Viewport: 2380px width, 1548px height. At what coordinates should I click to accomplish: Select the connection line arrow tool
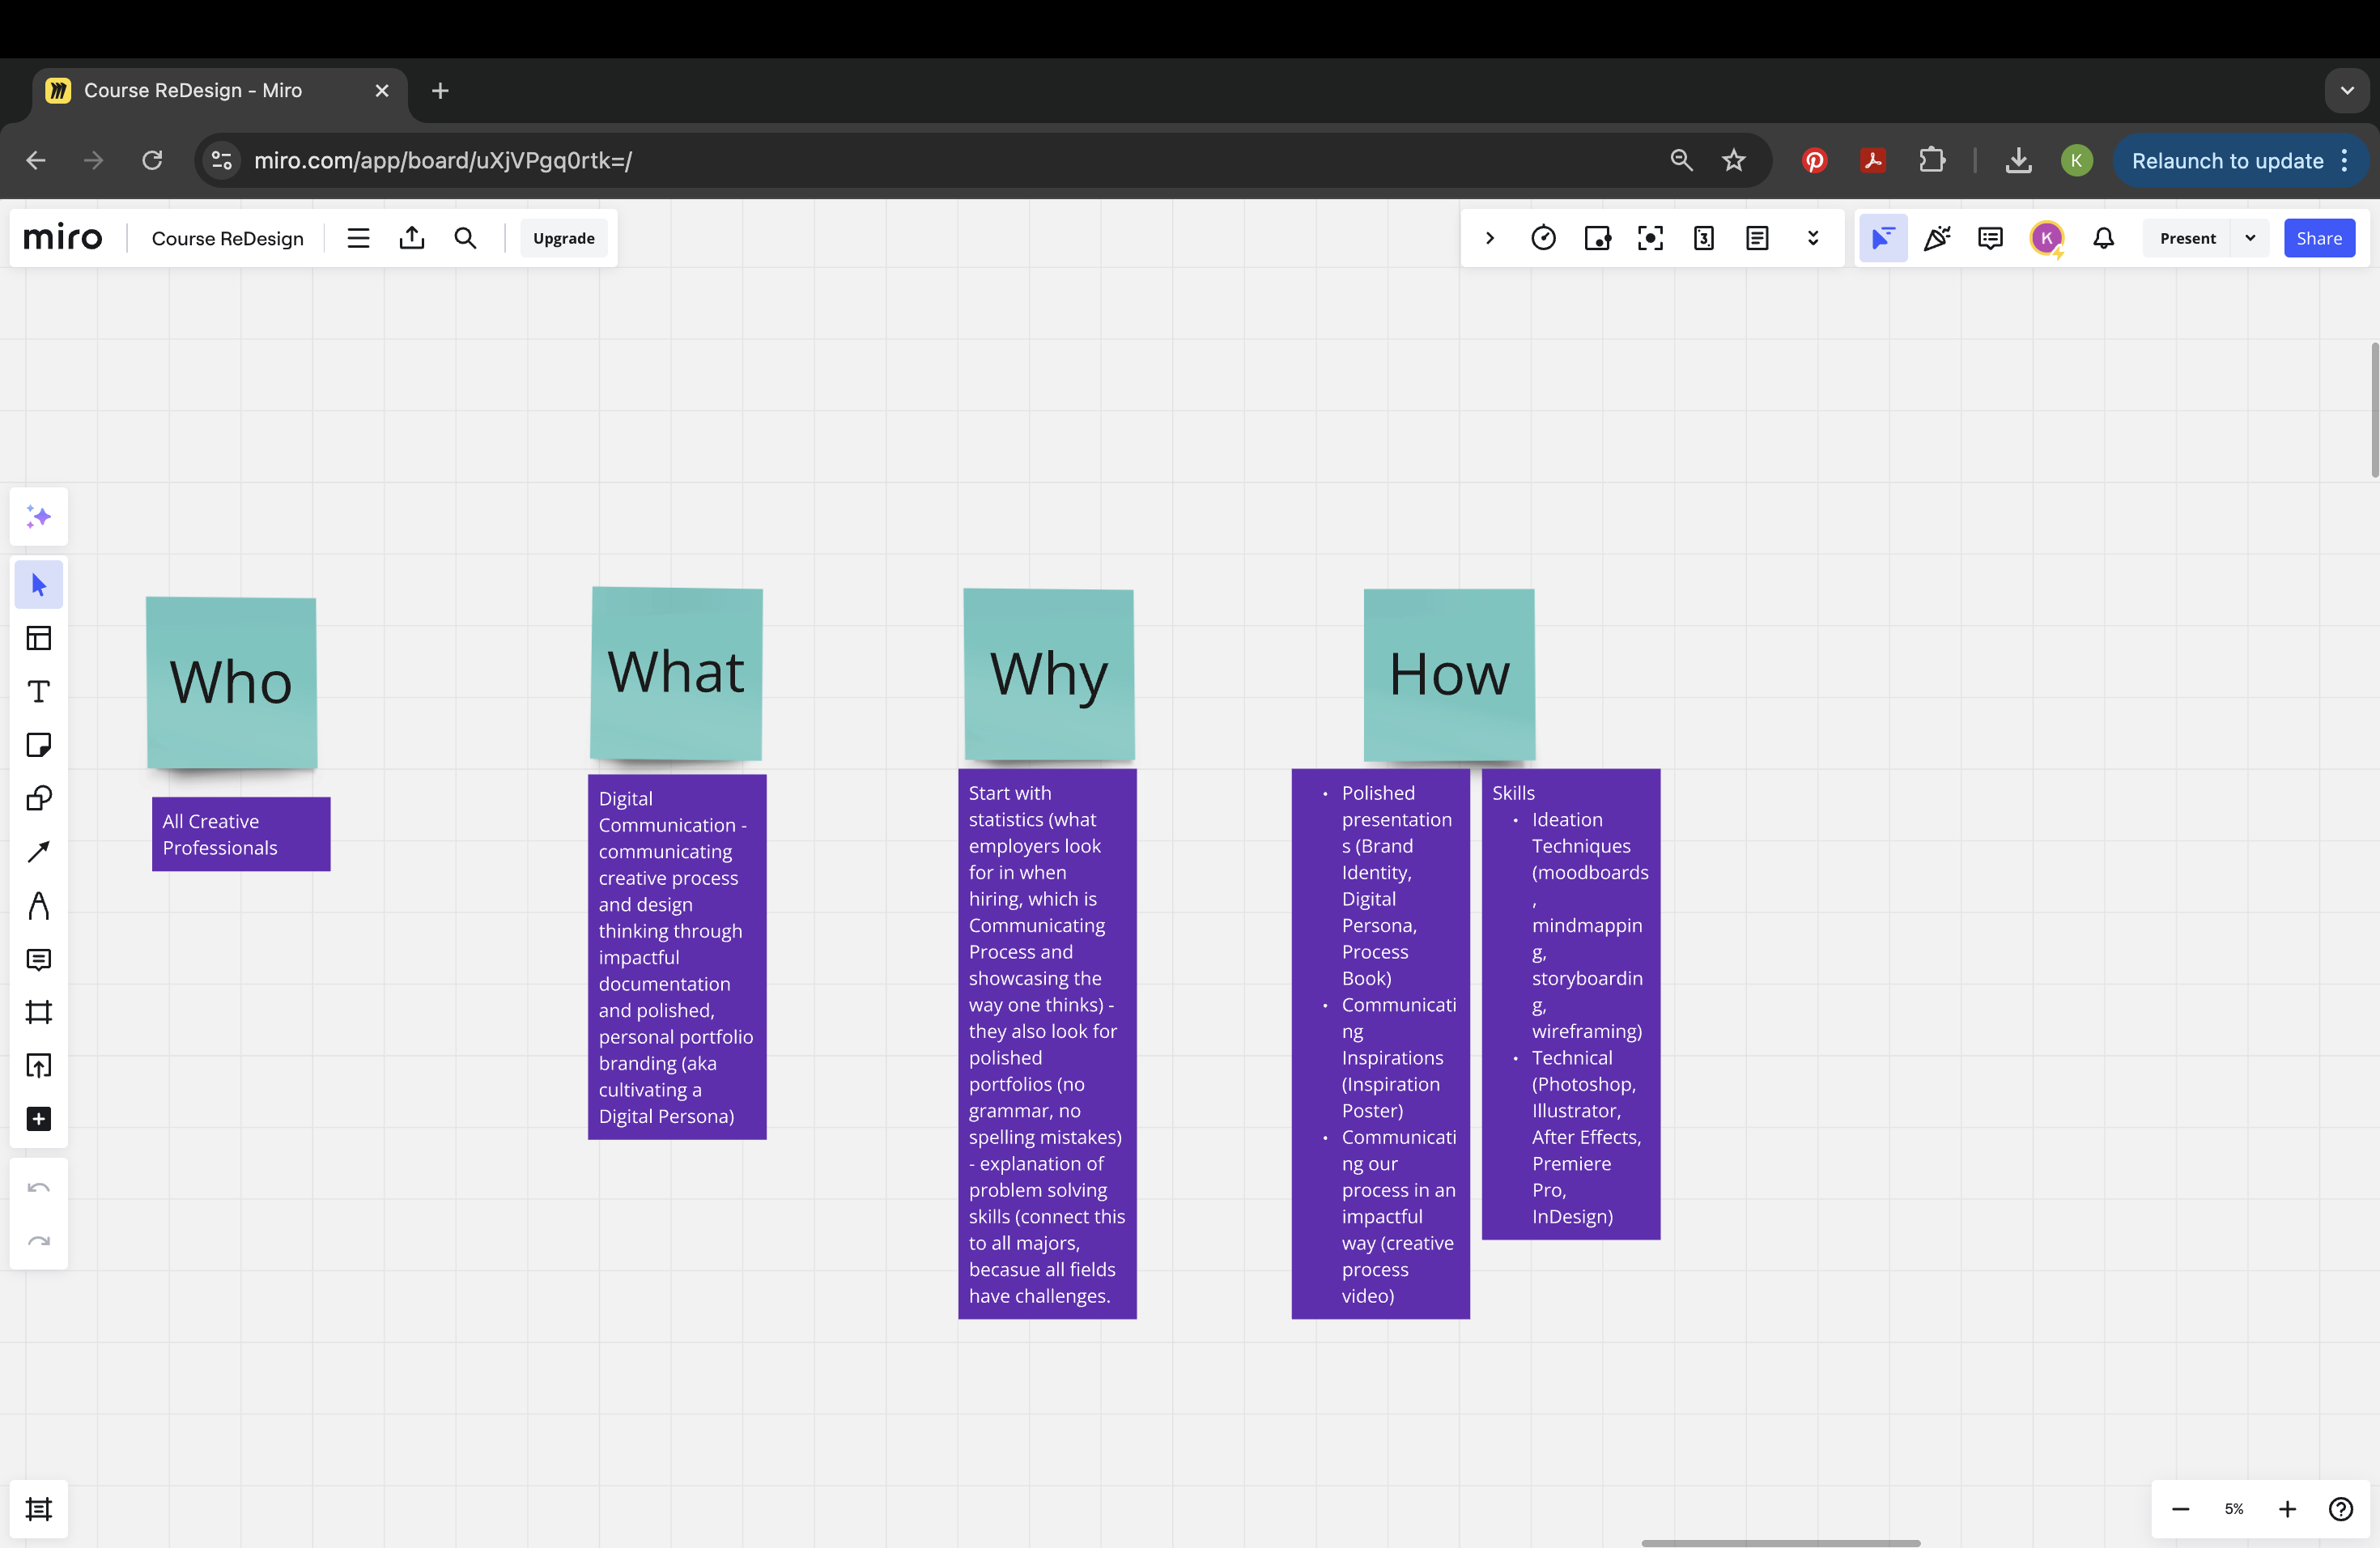[38, 852]
